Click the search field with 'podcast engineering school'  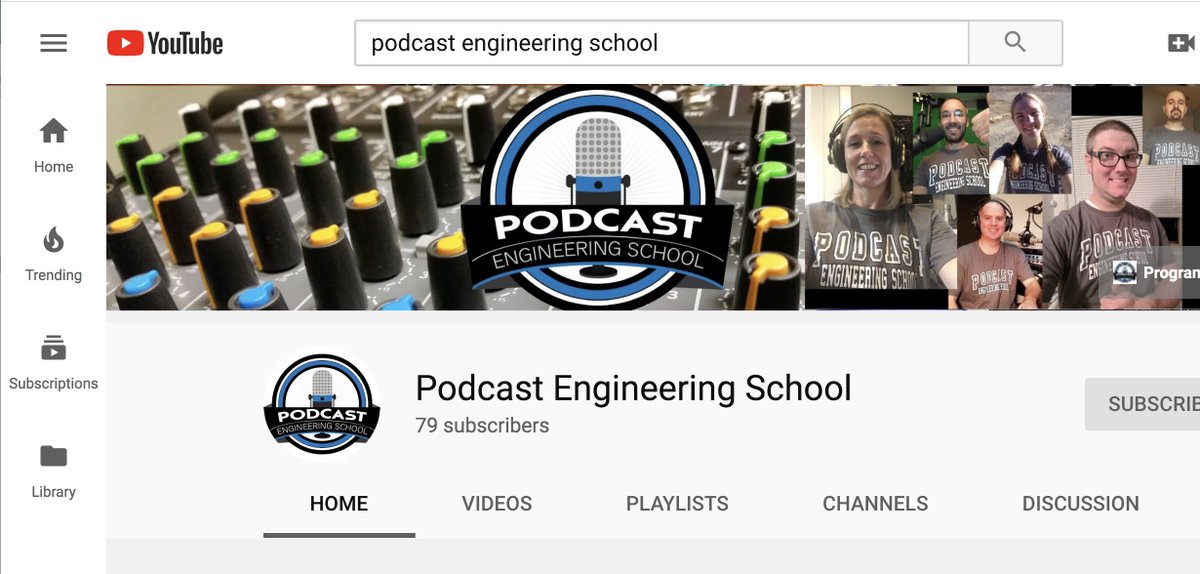coord(662,43)
